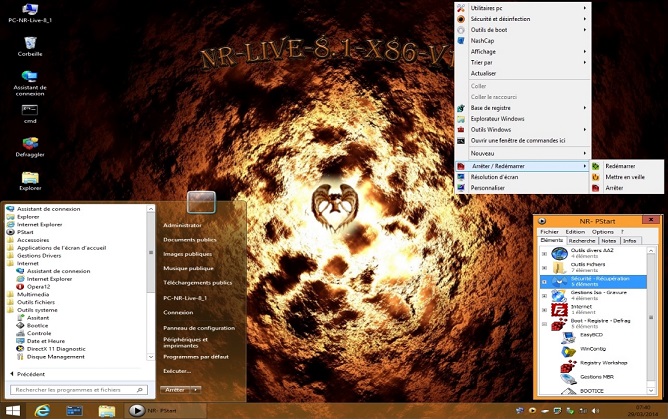Open the yellow folder icon on the taskbar
This screenshot has width=668, height=419.
click(107, 411)
